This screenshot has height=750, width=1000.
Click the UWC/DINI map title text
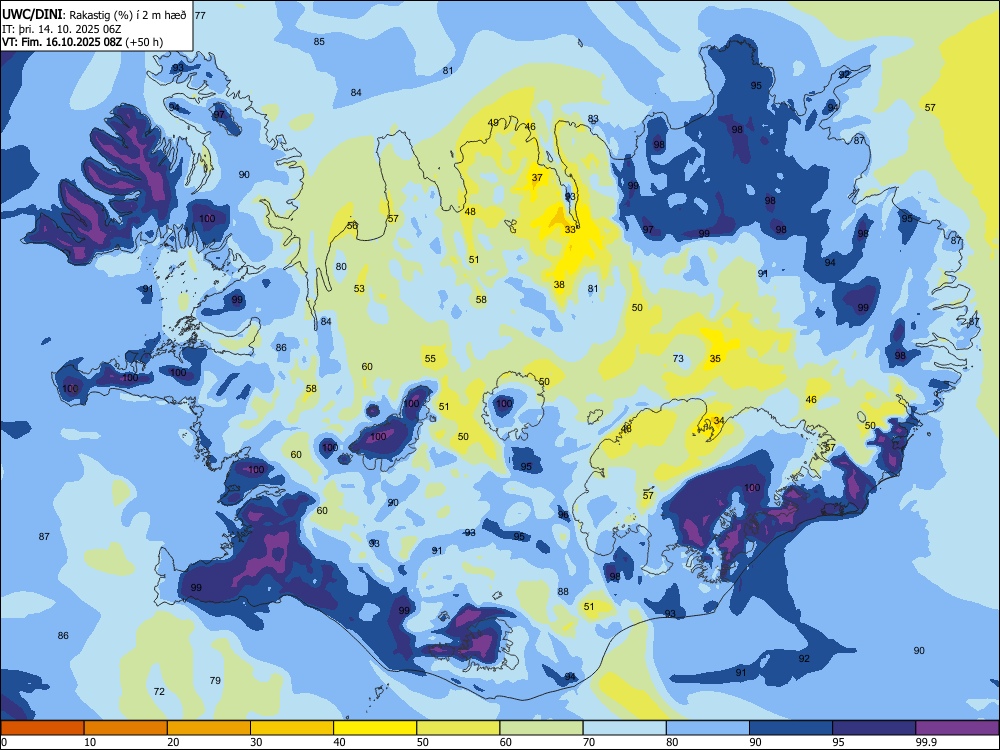coord(31,15)
